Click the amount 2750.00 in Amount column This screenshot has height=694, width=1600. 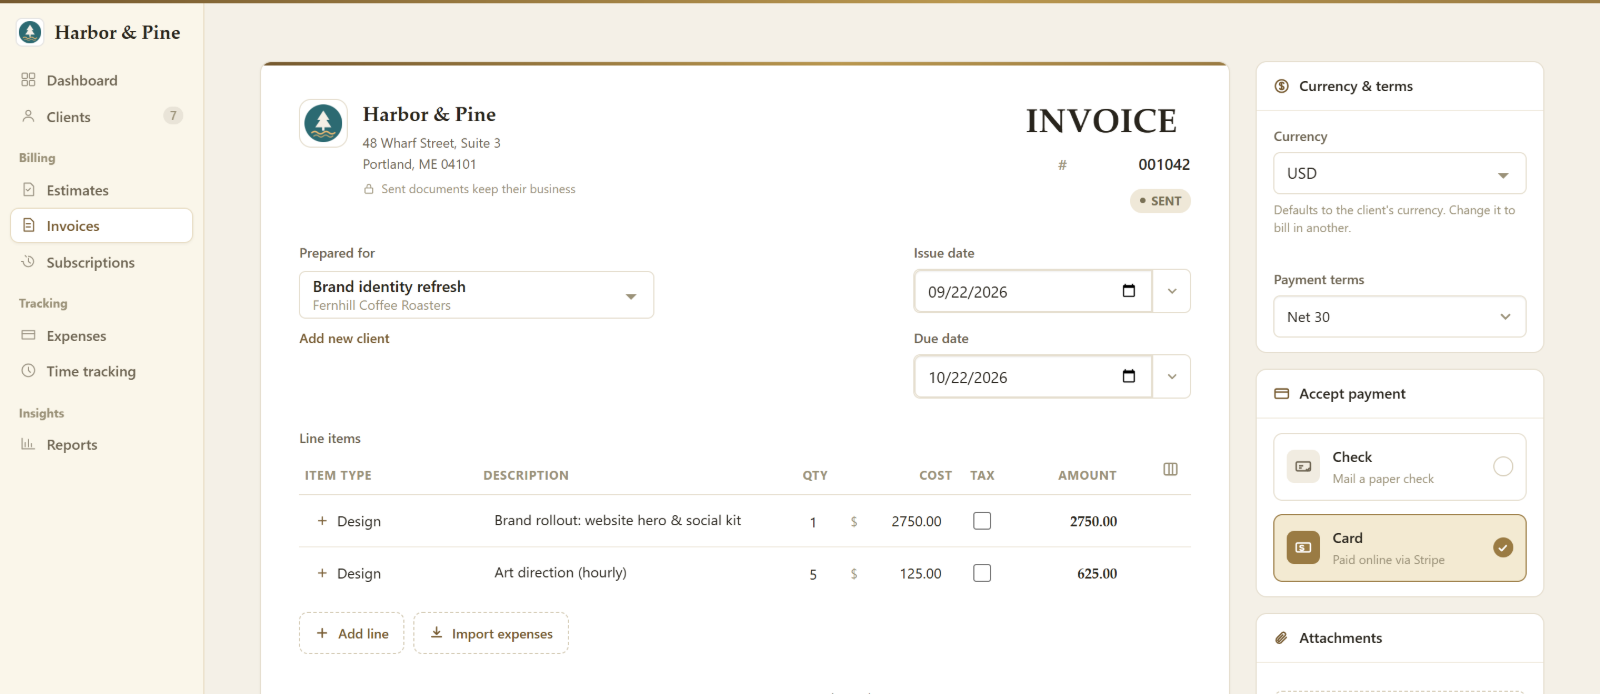(1093, 522)
